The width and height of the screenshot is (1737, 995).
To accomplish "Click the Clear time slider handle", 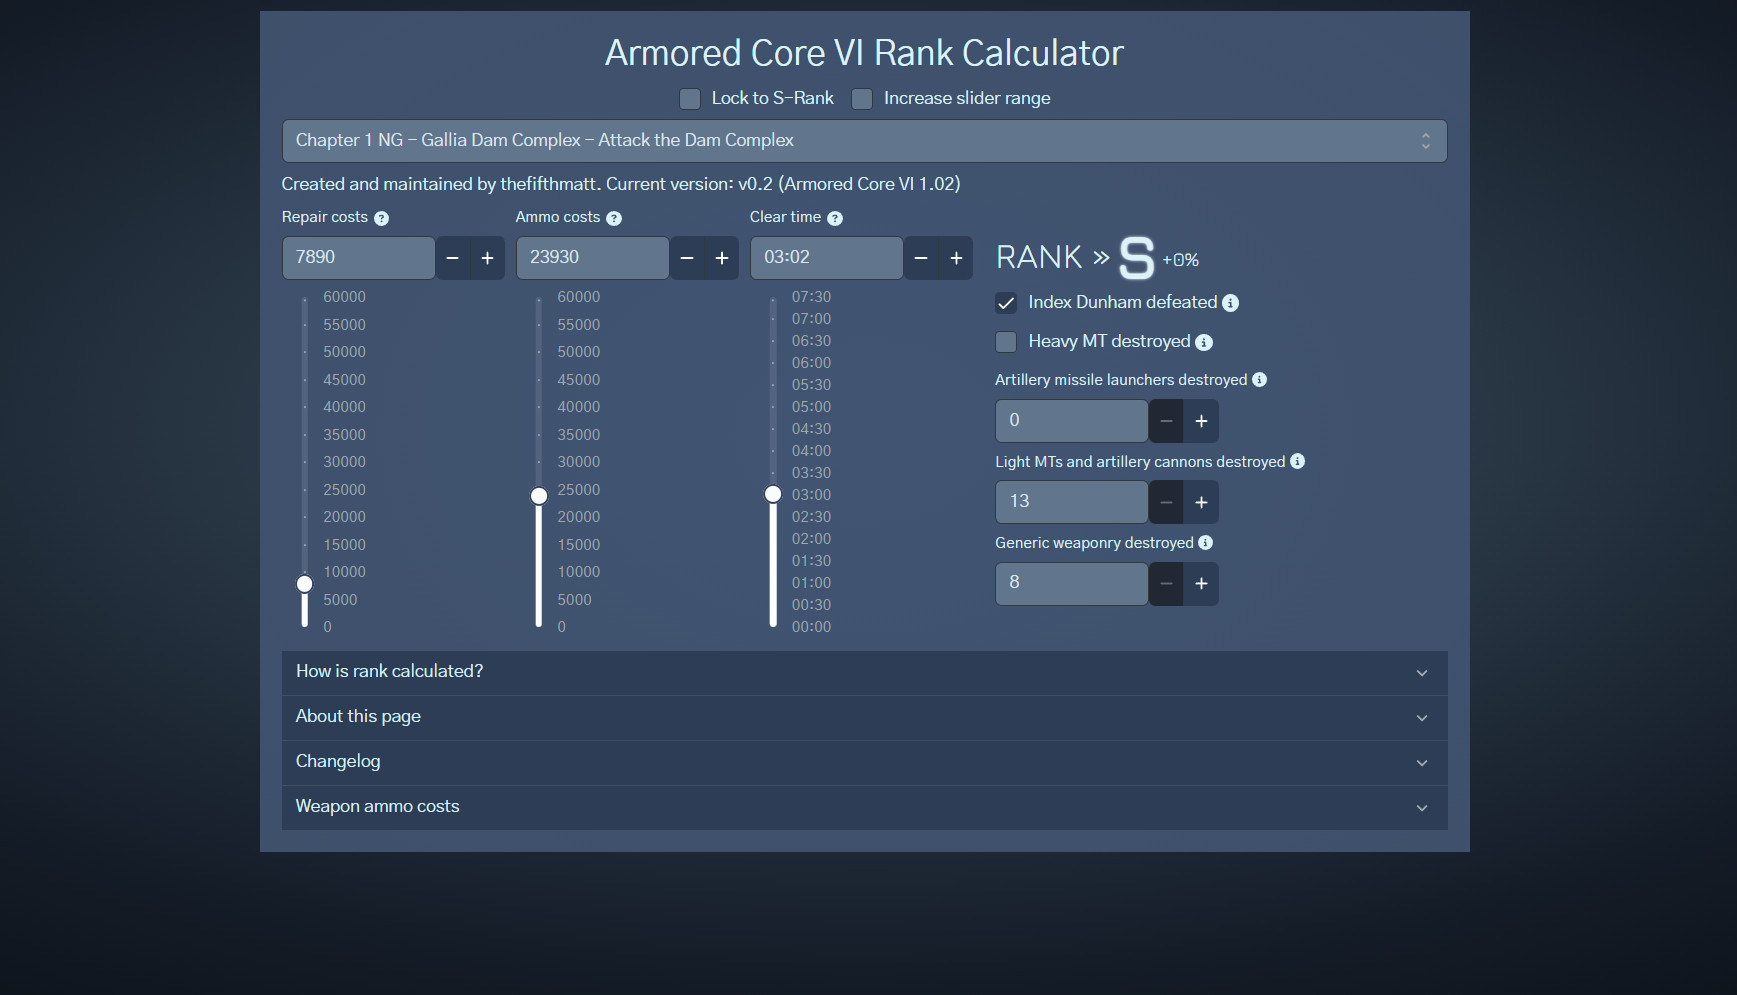I will click(x=773, y=494).
